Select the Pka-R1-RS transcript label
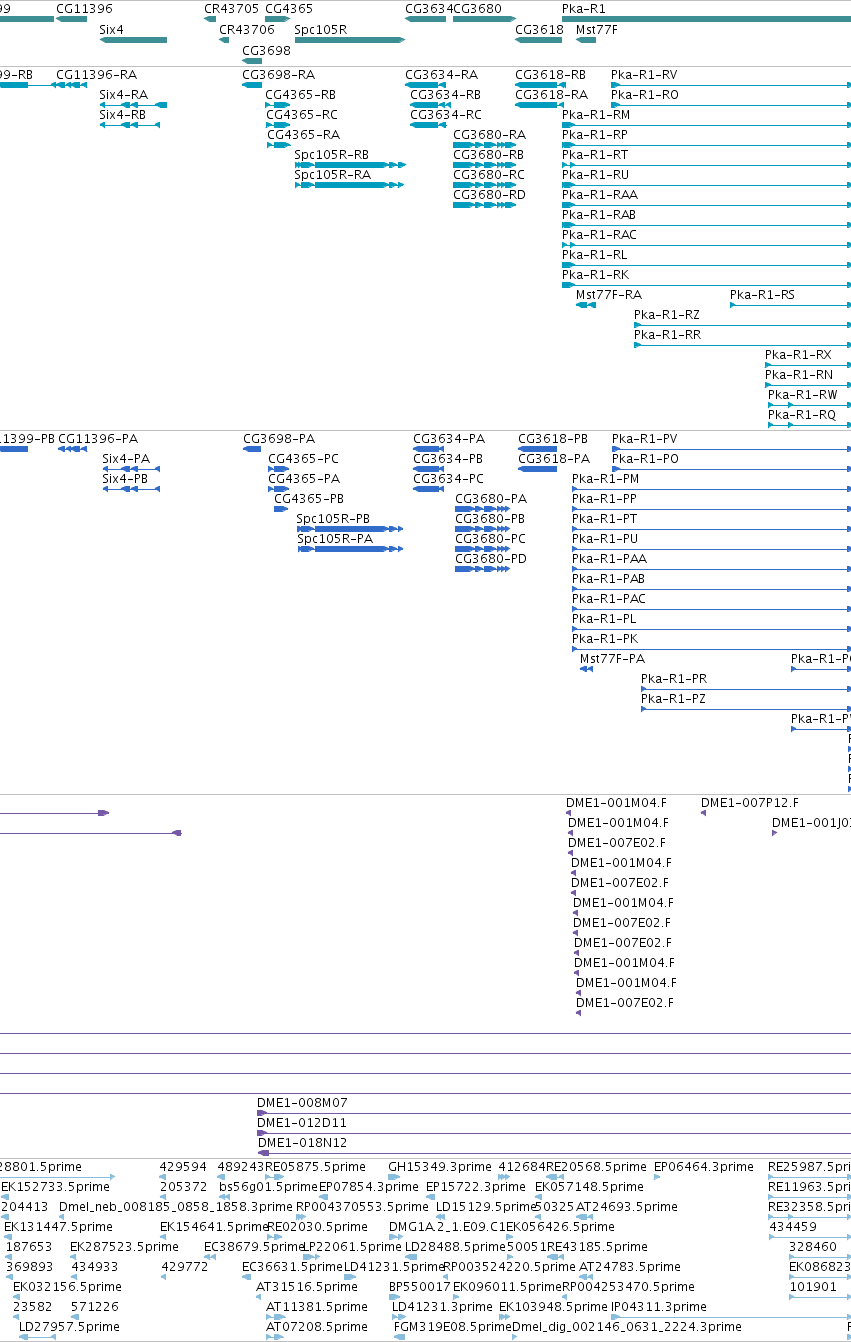 (x=762, y=294)
